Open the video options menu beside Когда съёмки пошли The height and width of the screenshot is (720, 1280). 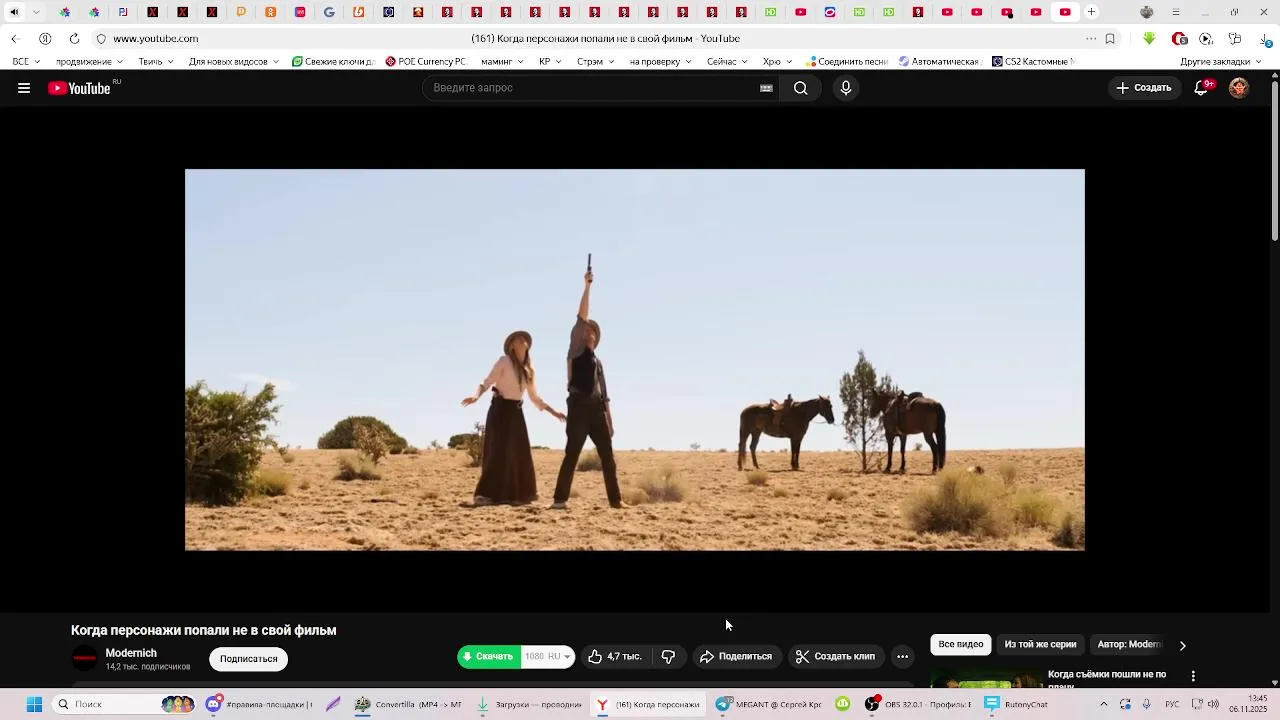pyautogui.click(x=1193, y=677)
